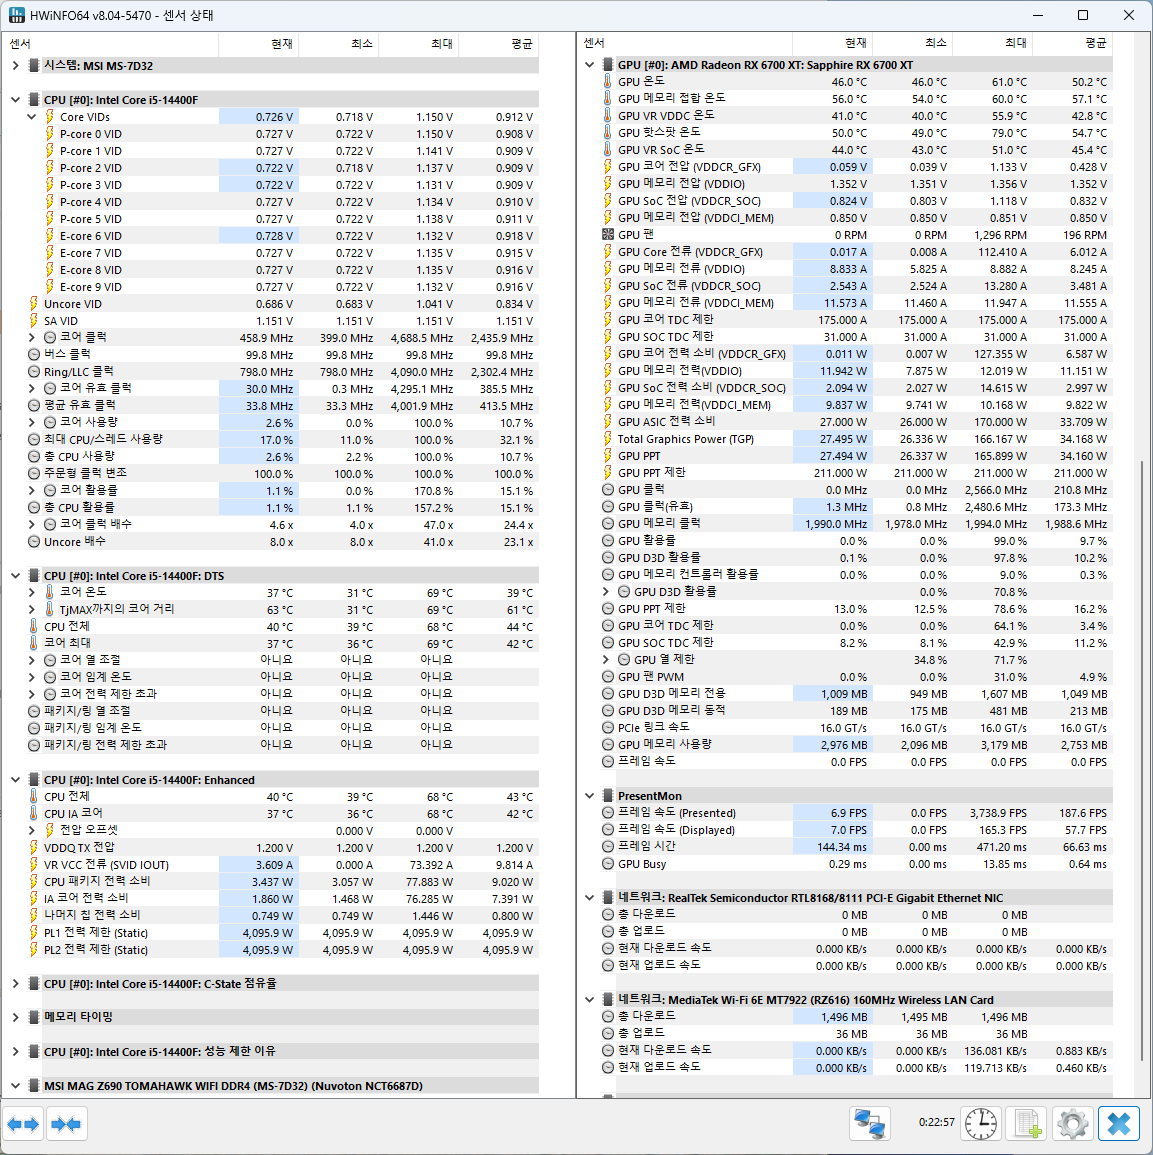Collapse the AMD Radeon RX 6700 XT GPU section
Screen dimensions: 1153x1155
coord(589,65)
